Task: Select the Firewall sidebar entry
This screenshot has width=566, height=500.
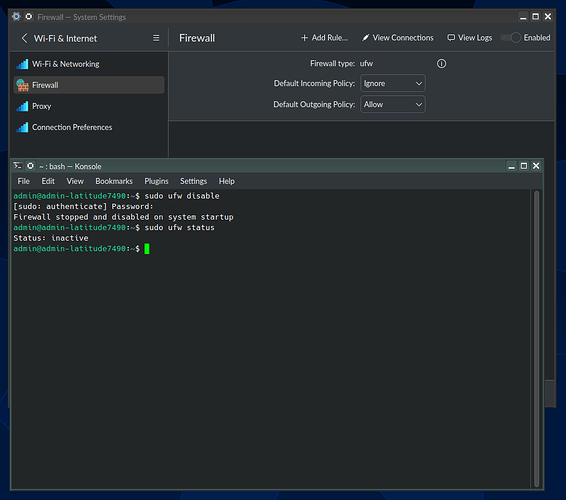Action: click(89, 85)
